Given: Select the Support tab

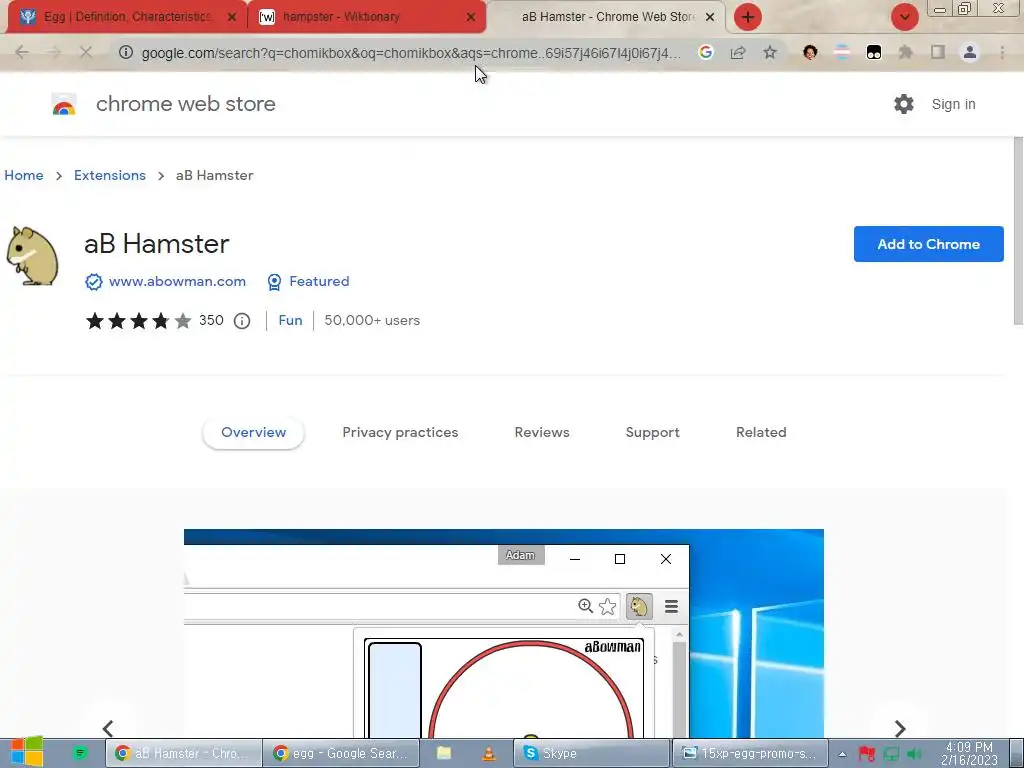Looking at the screenshot, I should pos(652,432).
